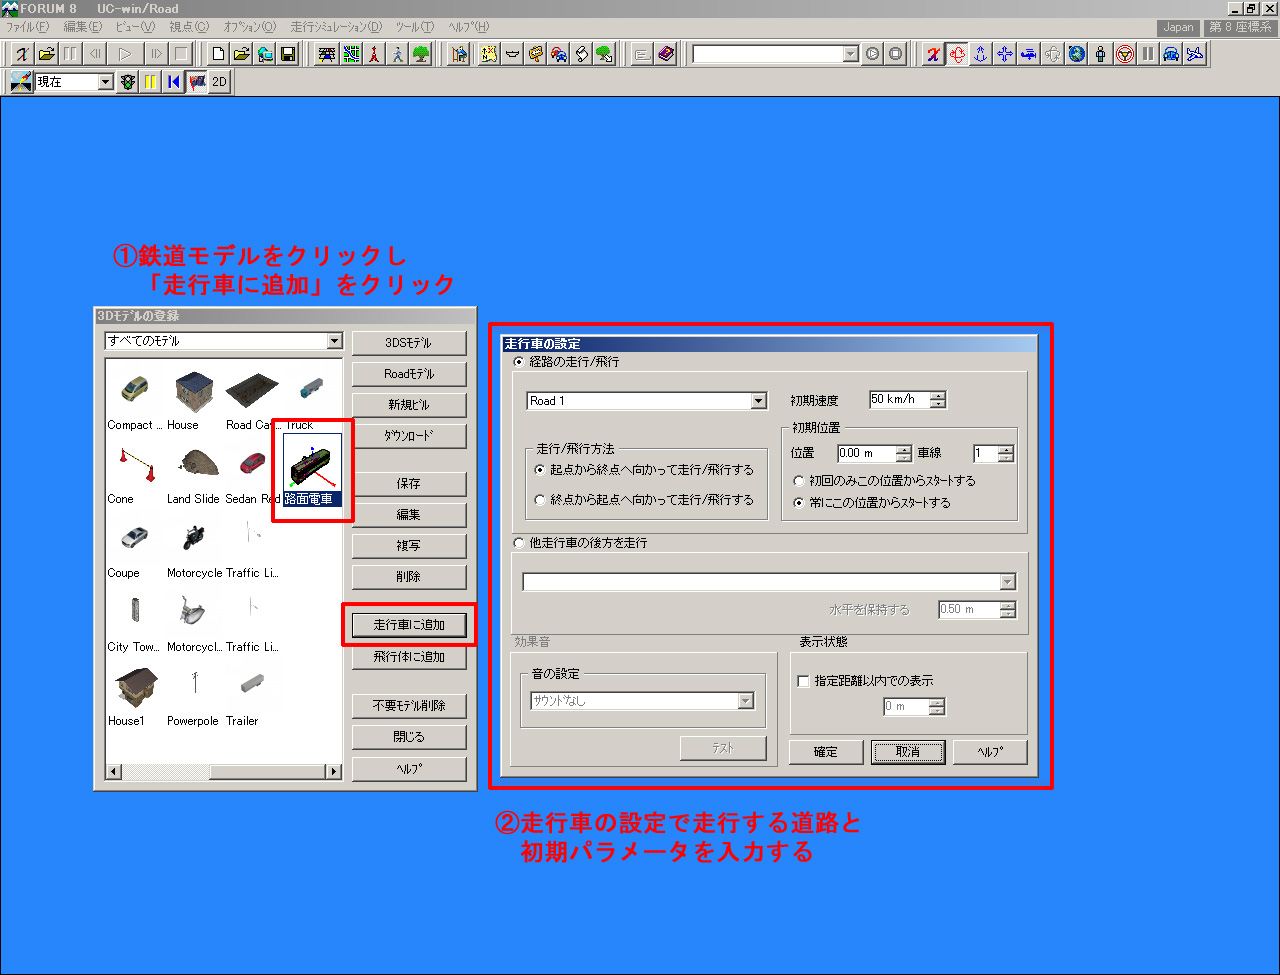Click right arrow of model list scrollbar
The image size is (1280, 975).
335,771
